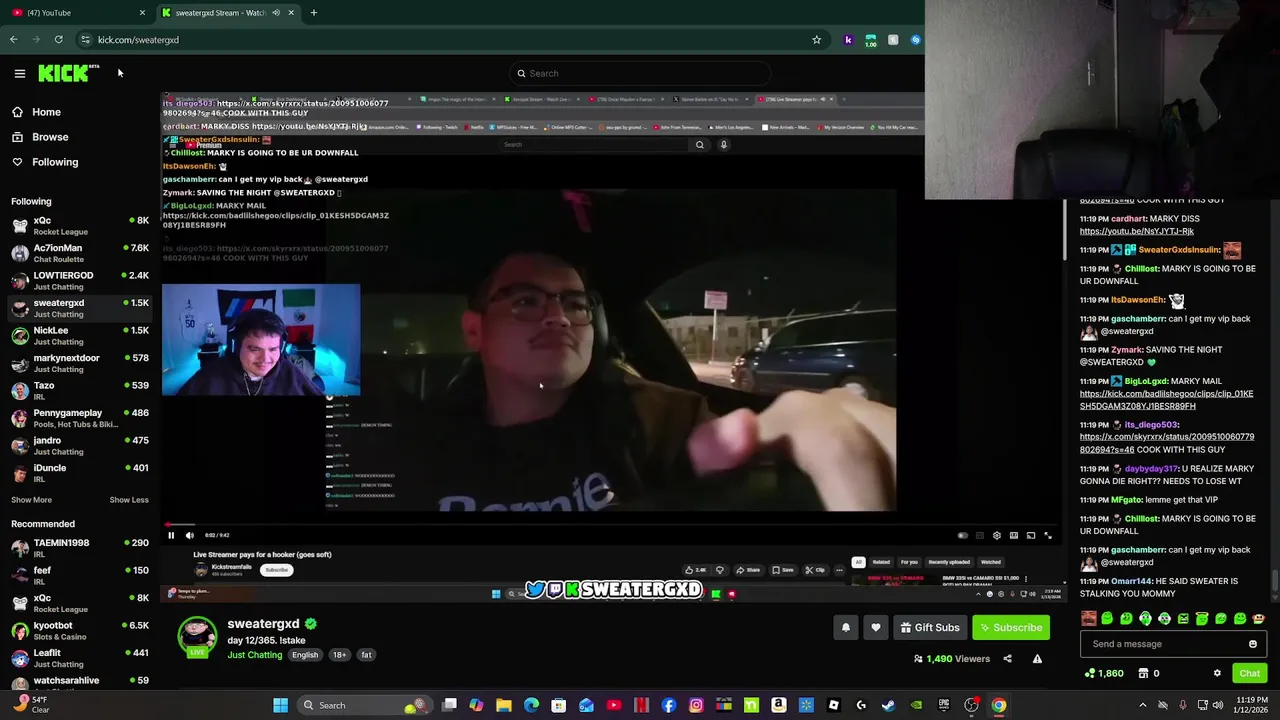The width and height of the screenshot is (1280, 720).
Task: Open sweatergxd profile avatar
Action: click(197, 636)
